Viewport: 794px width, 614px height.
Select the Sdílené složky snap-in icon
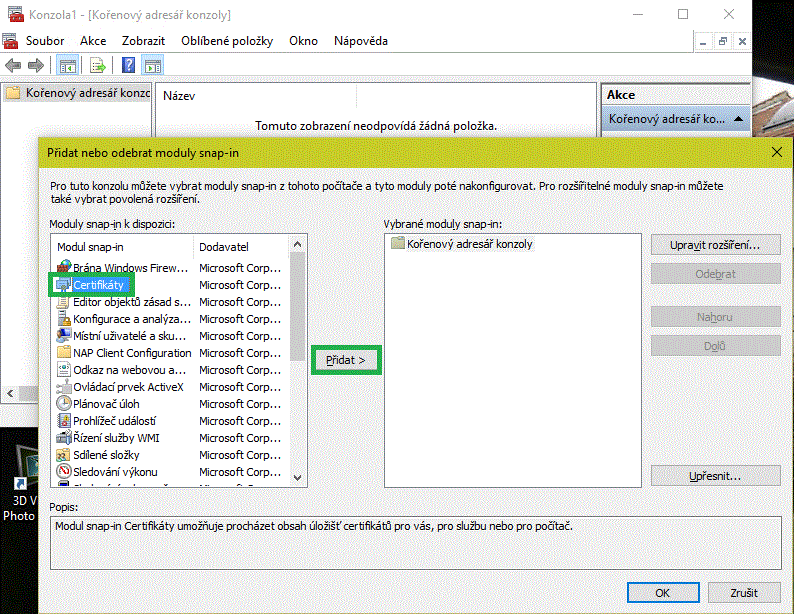click(64, 455)
